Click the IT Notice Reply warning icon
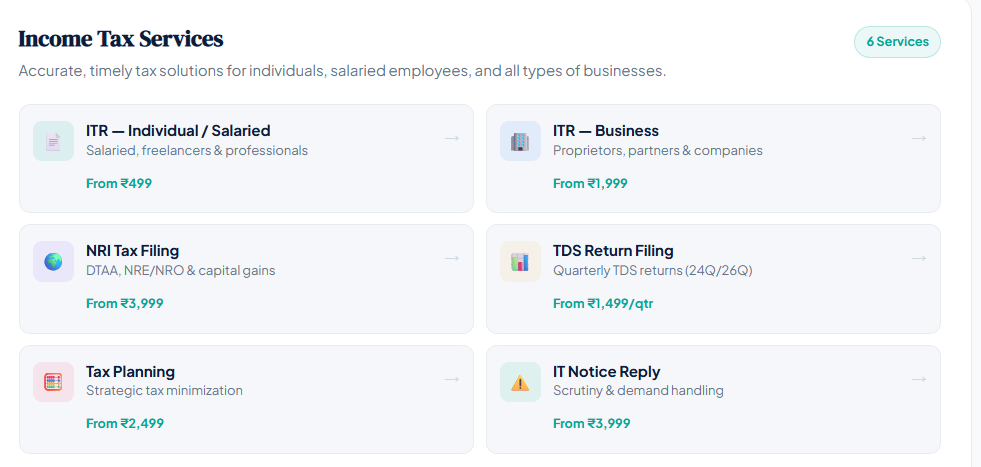 tap(520, 382)
